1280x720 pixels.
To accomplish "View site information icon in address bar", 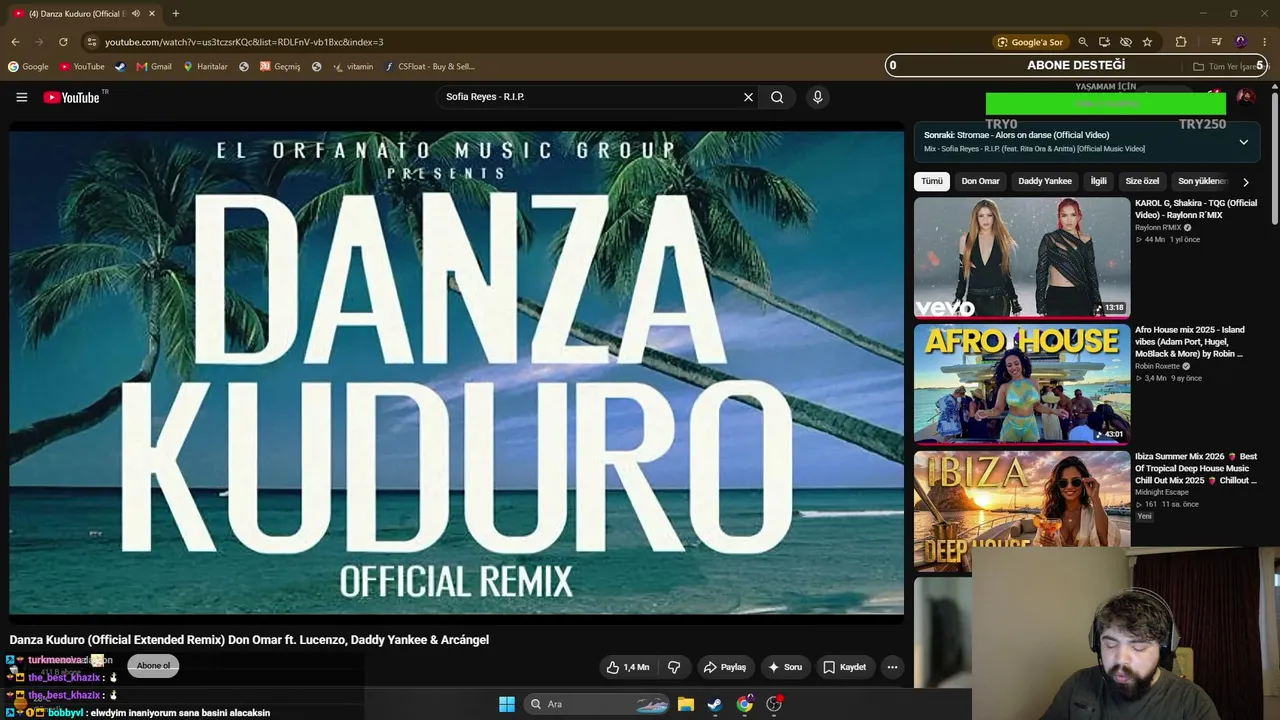I will 91,42.
